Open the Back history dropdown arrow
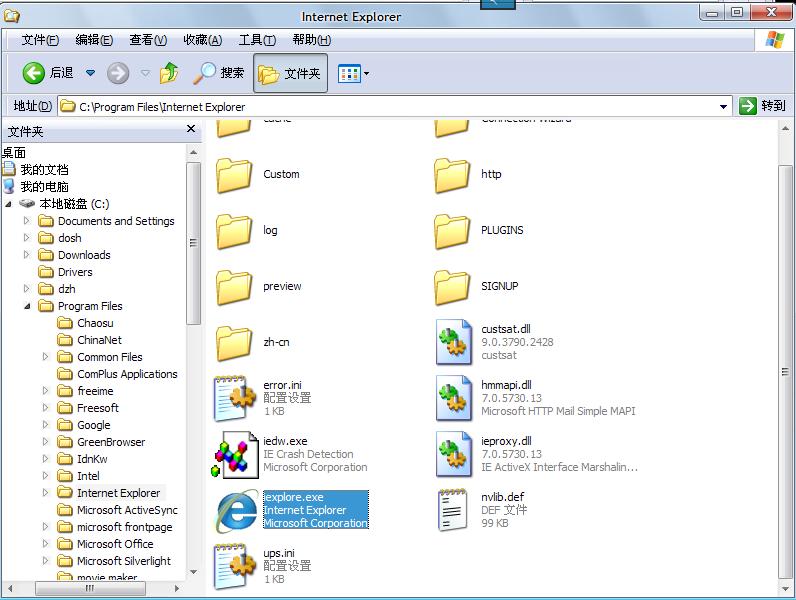Image resolution: width=796 pixels, height=600 pixels. click(x=90, y=73)
